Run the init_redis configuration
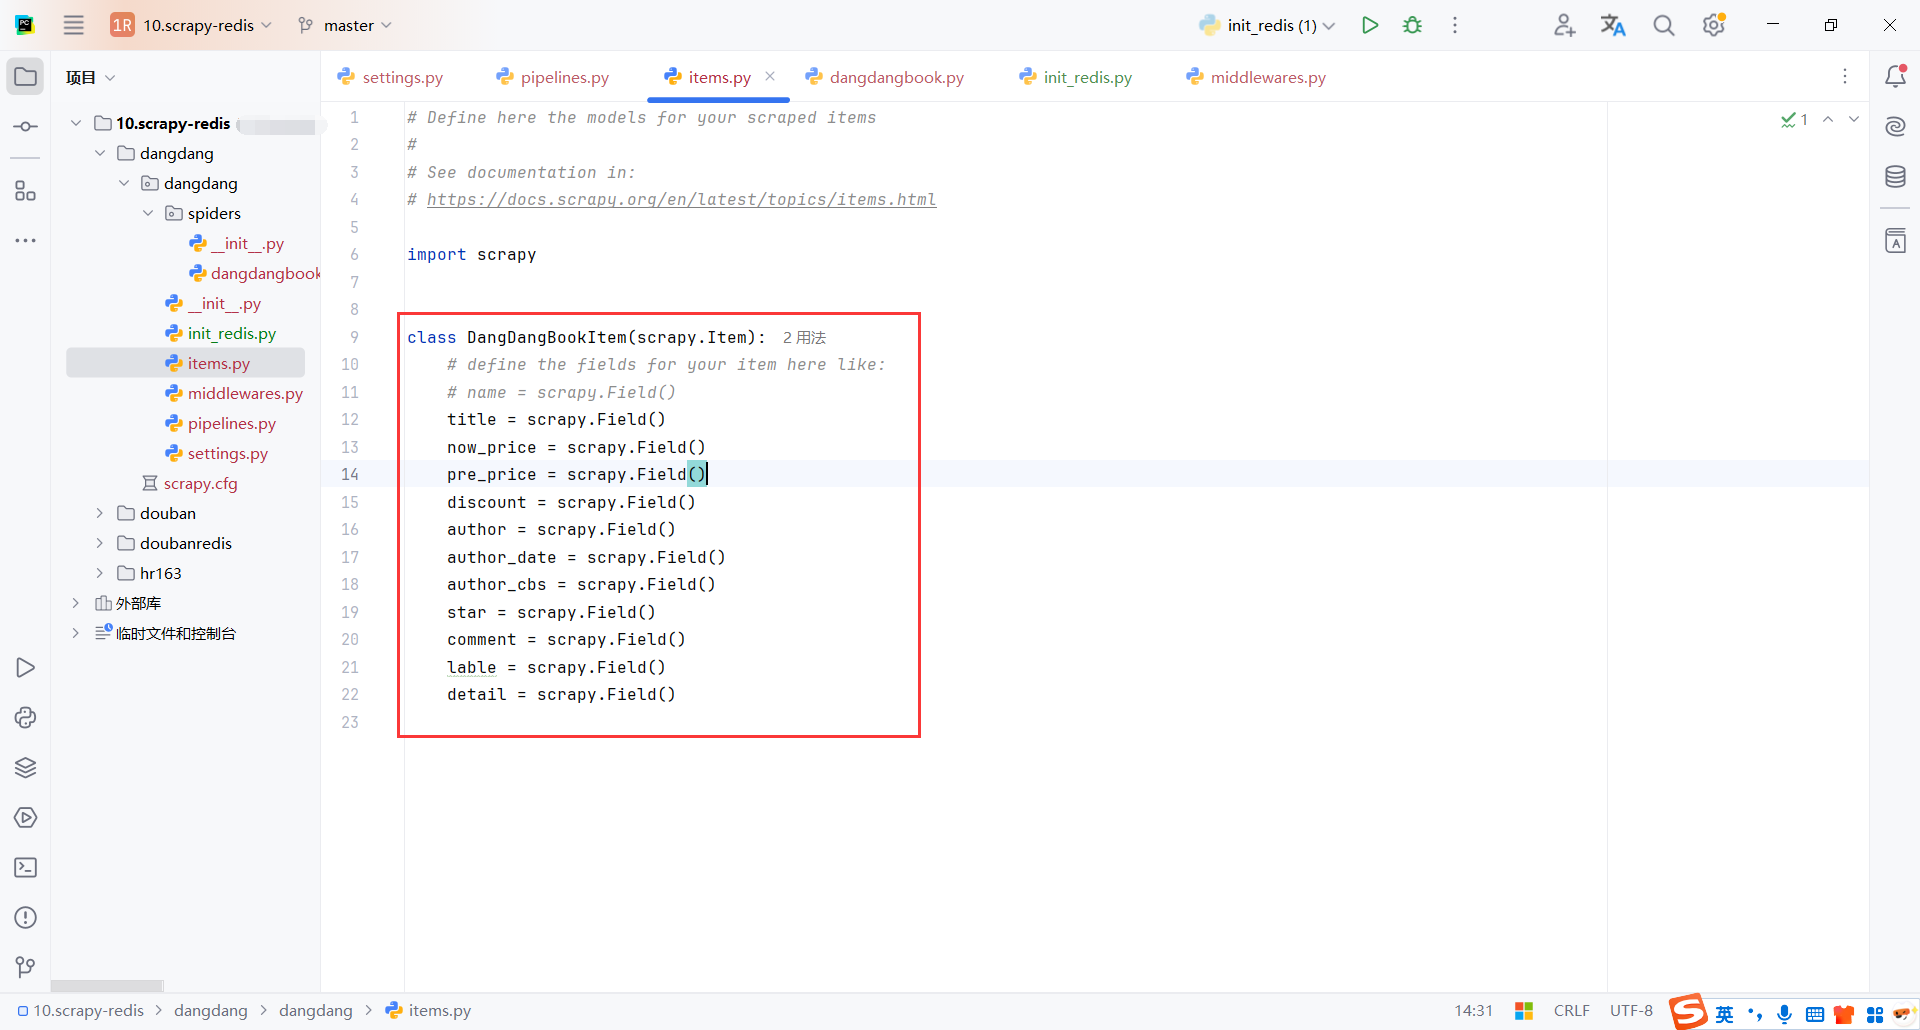The height and width of the screenshot is (1030, 1920). pyautogui.click(x=1370, y=25)
